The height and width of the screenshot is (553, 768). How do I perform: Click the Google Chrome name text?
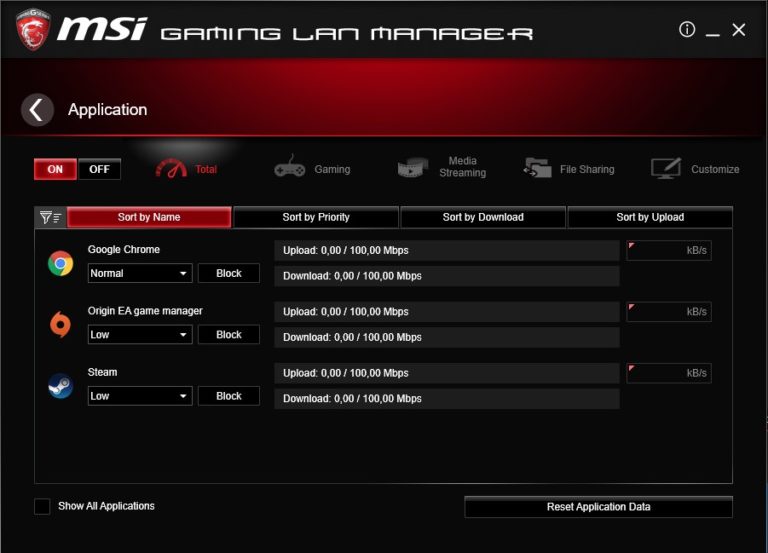point(124,249)
